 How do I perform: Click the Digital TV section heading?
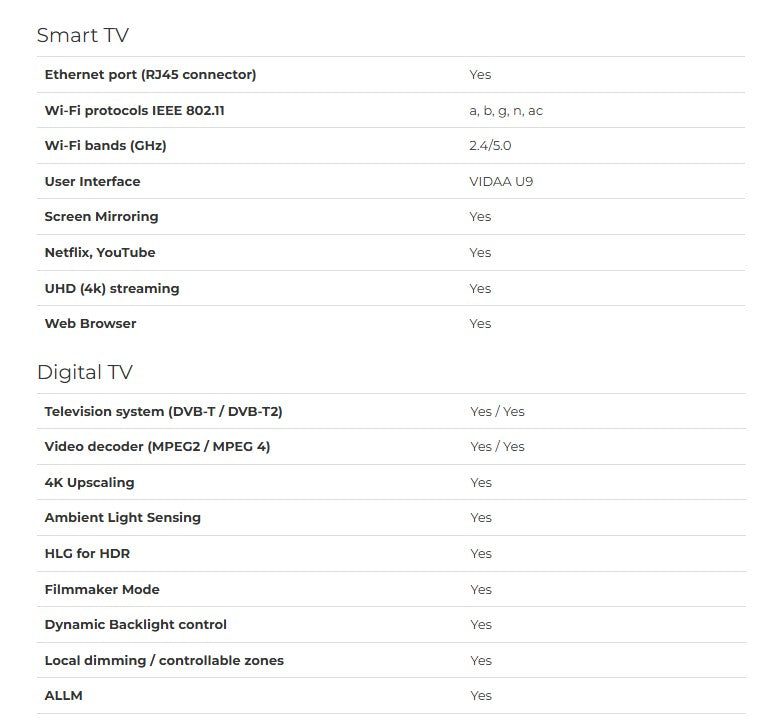85,373
